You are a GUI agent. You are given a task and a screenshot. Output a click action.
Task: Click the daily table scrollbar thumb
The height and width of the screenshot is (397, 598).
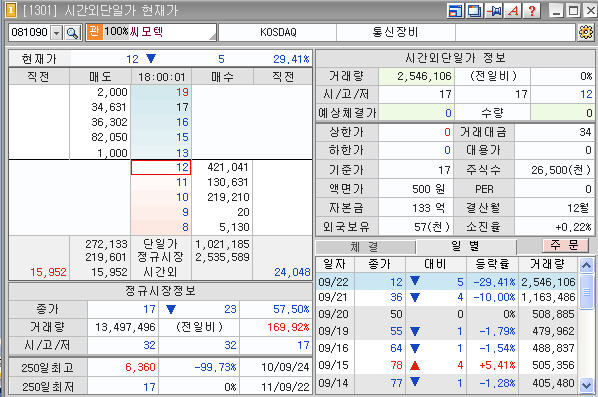[x=586, y=292]
